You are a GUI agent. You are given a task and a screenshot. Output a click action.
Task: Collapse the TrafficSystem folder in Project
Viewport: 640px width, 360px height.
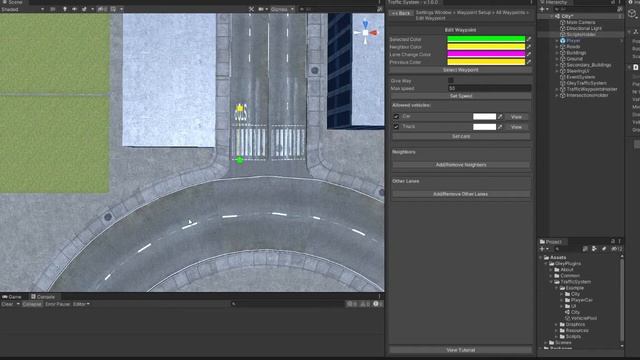pos(551,282)
